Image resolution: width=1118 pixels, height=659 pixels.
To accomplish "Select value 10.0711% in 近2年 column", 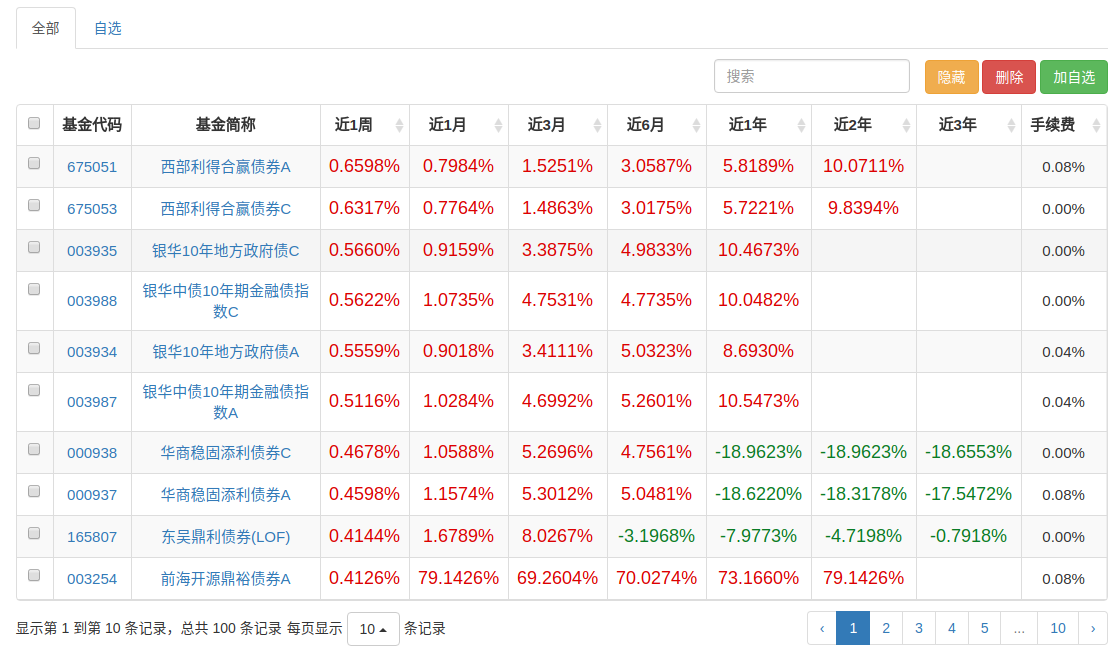I will pos(863,166).
